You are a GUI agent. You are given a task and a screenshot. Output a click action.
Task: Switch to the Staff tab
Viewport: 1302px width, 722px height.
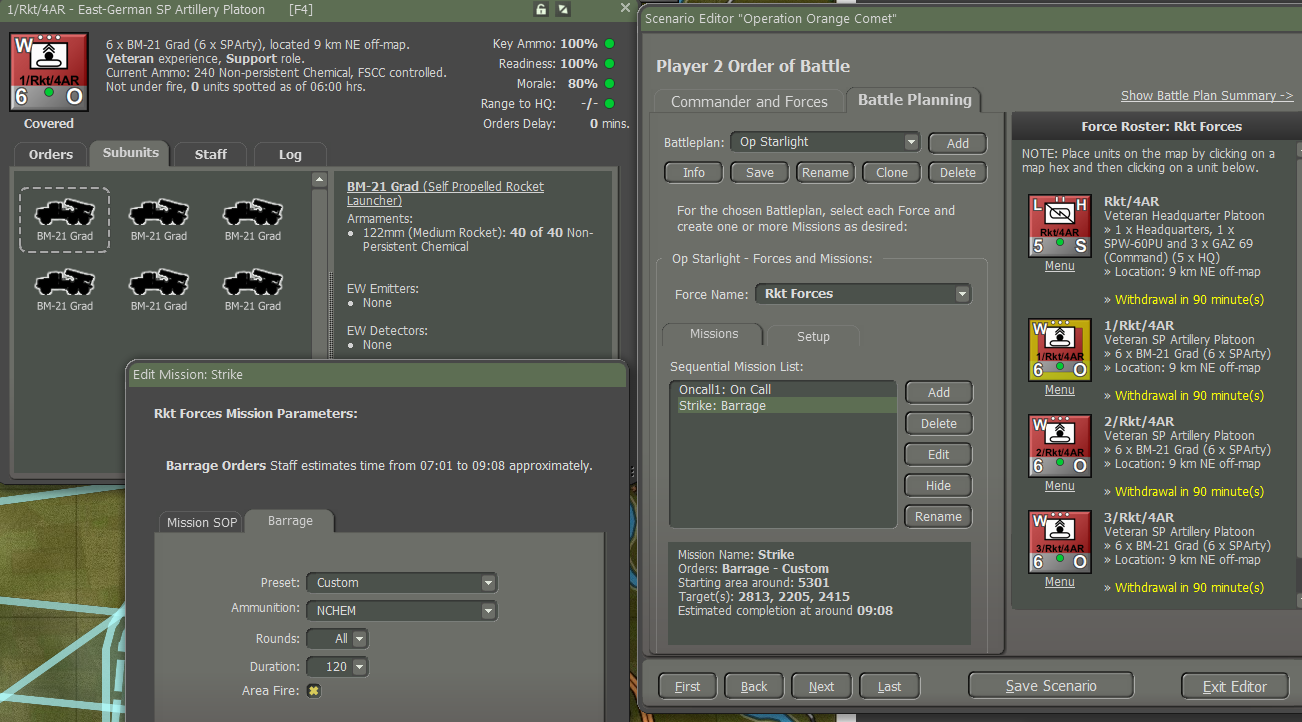coord(211,154)
